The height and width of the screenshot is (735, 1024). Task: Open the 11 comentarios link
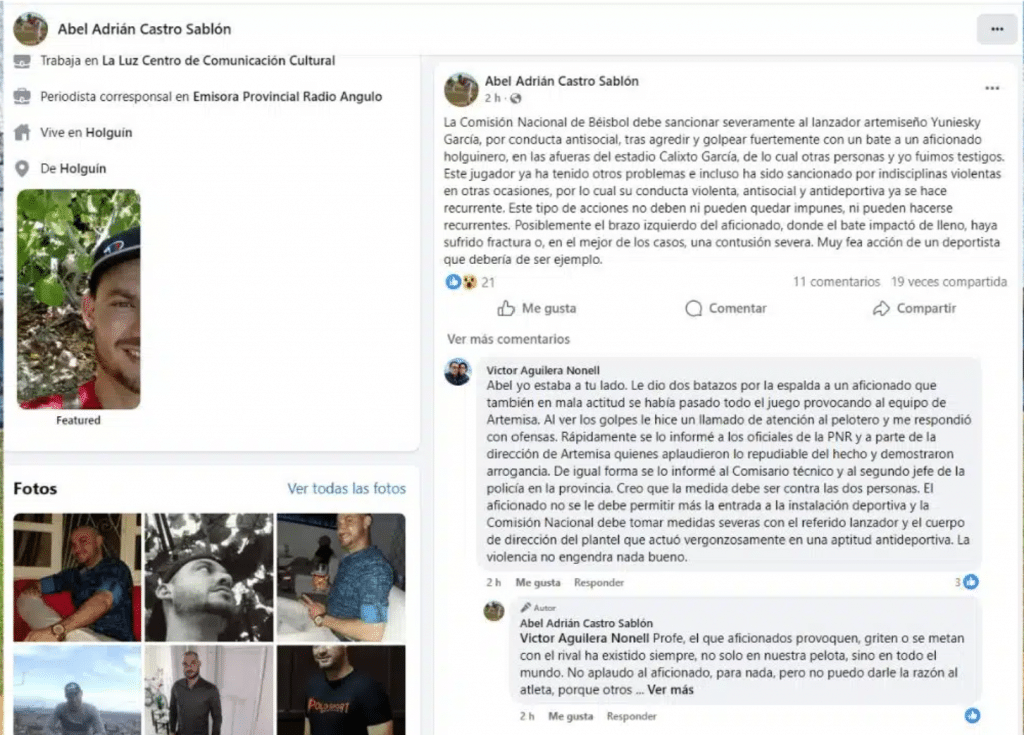837,282
